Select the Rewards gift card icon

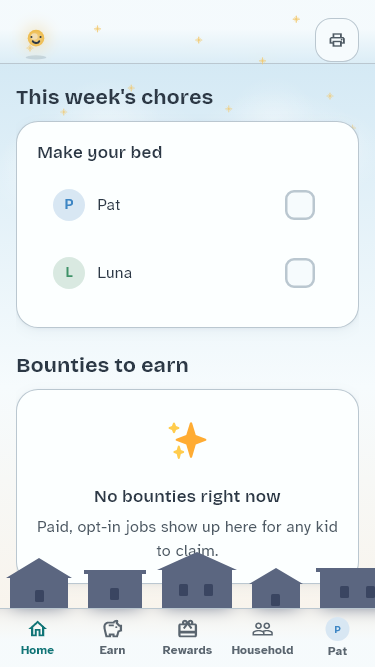[x=188, y=629]
